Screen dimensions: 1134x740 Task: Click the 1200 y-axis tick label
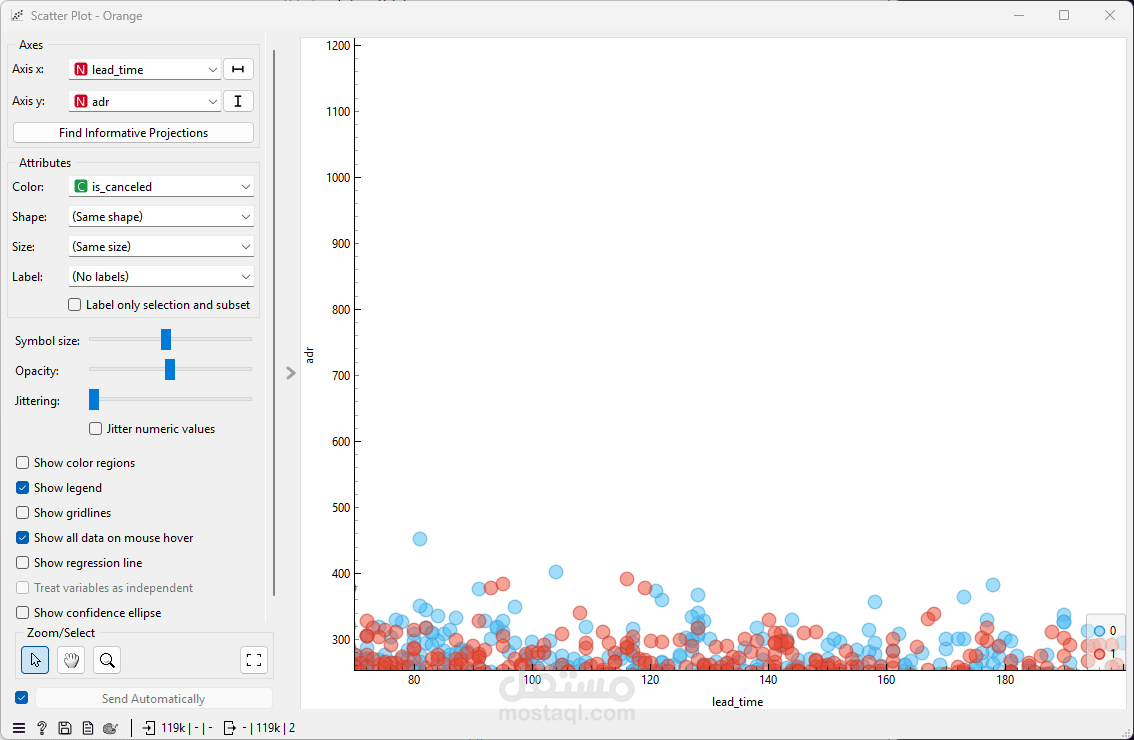click(x=338, y=46)
